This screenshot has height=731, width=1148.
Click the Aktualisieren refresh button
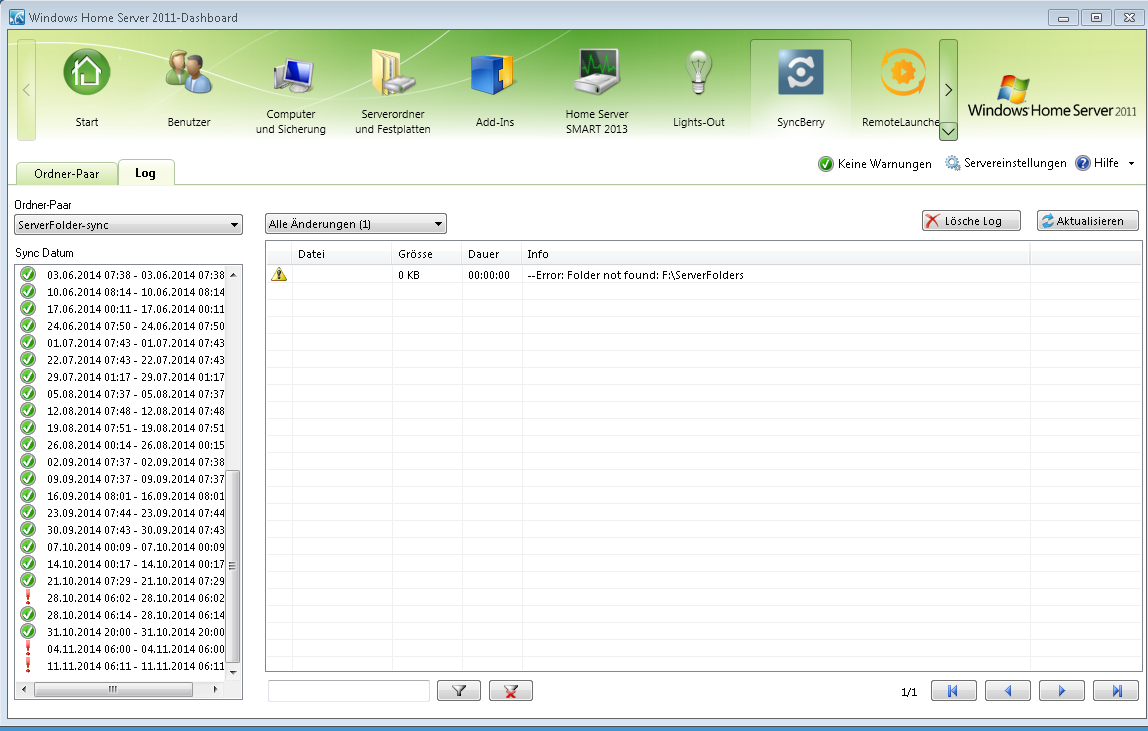1087,221
